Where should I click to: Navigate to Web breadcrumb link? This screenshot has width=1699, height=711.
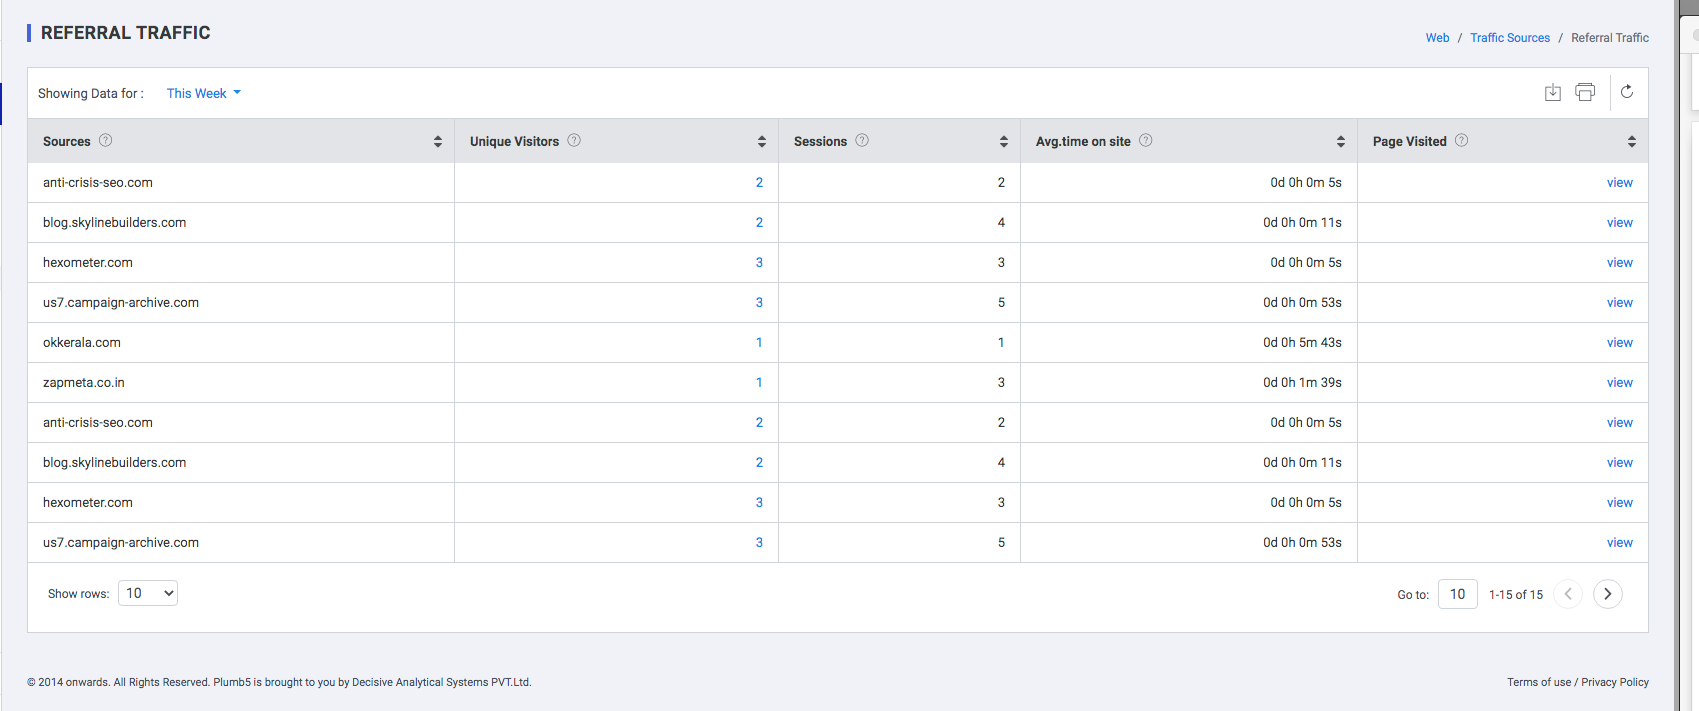[1437, 38]
